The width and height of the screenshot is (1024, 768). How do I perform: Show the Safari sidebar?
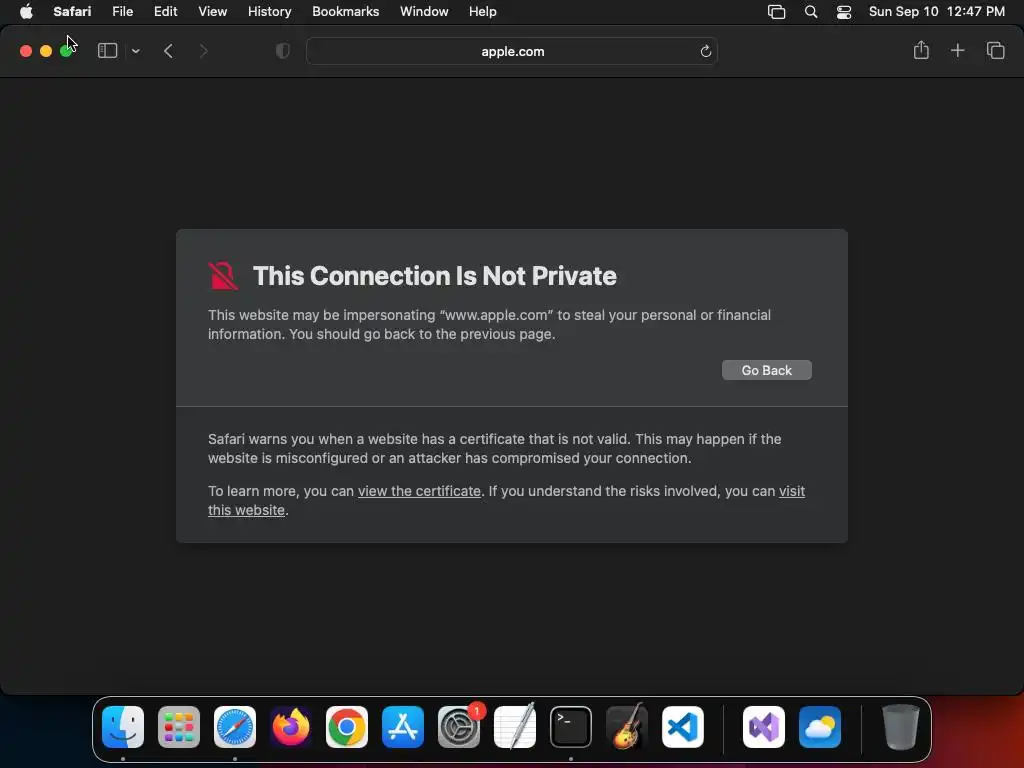tap(107, 51)
